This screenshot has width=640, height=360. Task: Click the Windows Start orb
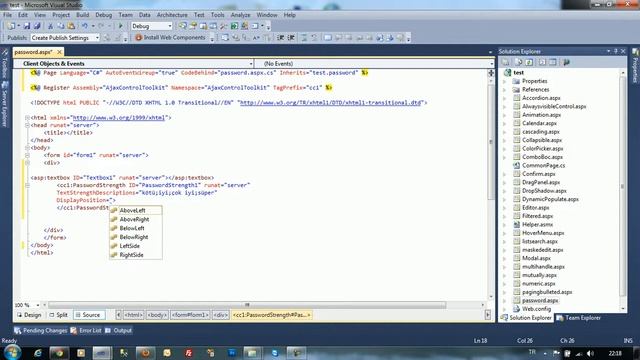(x=12, y=352)
